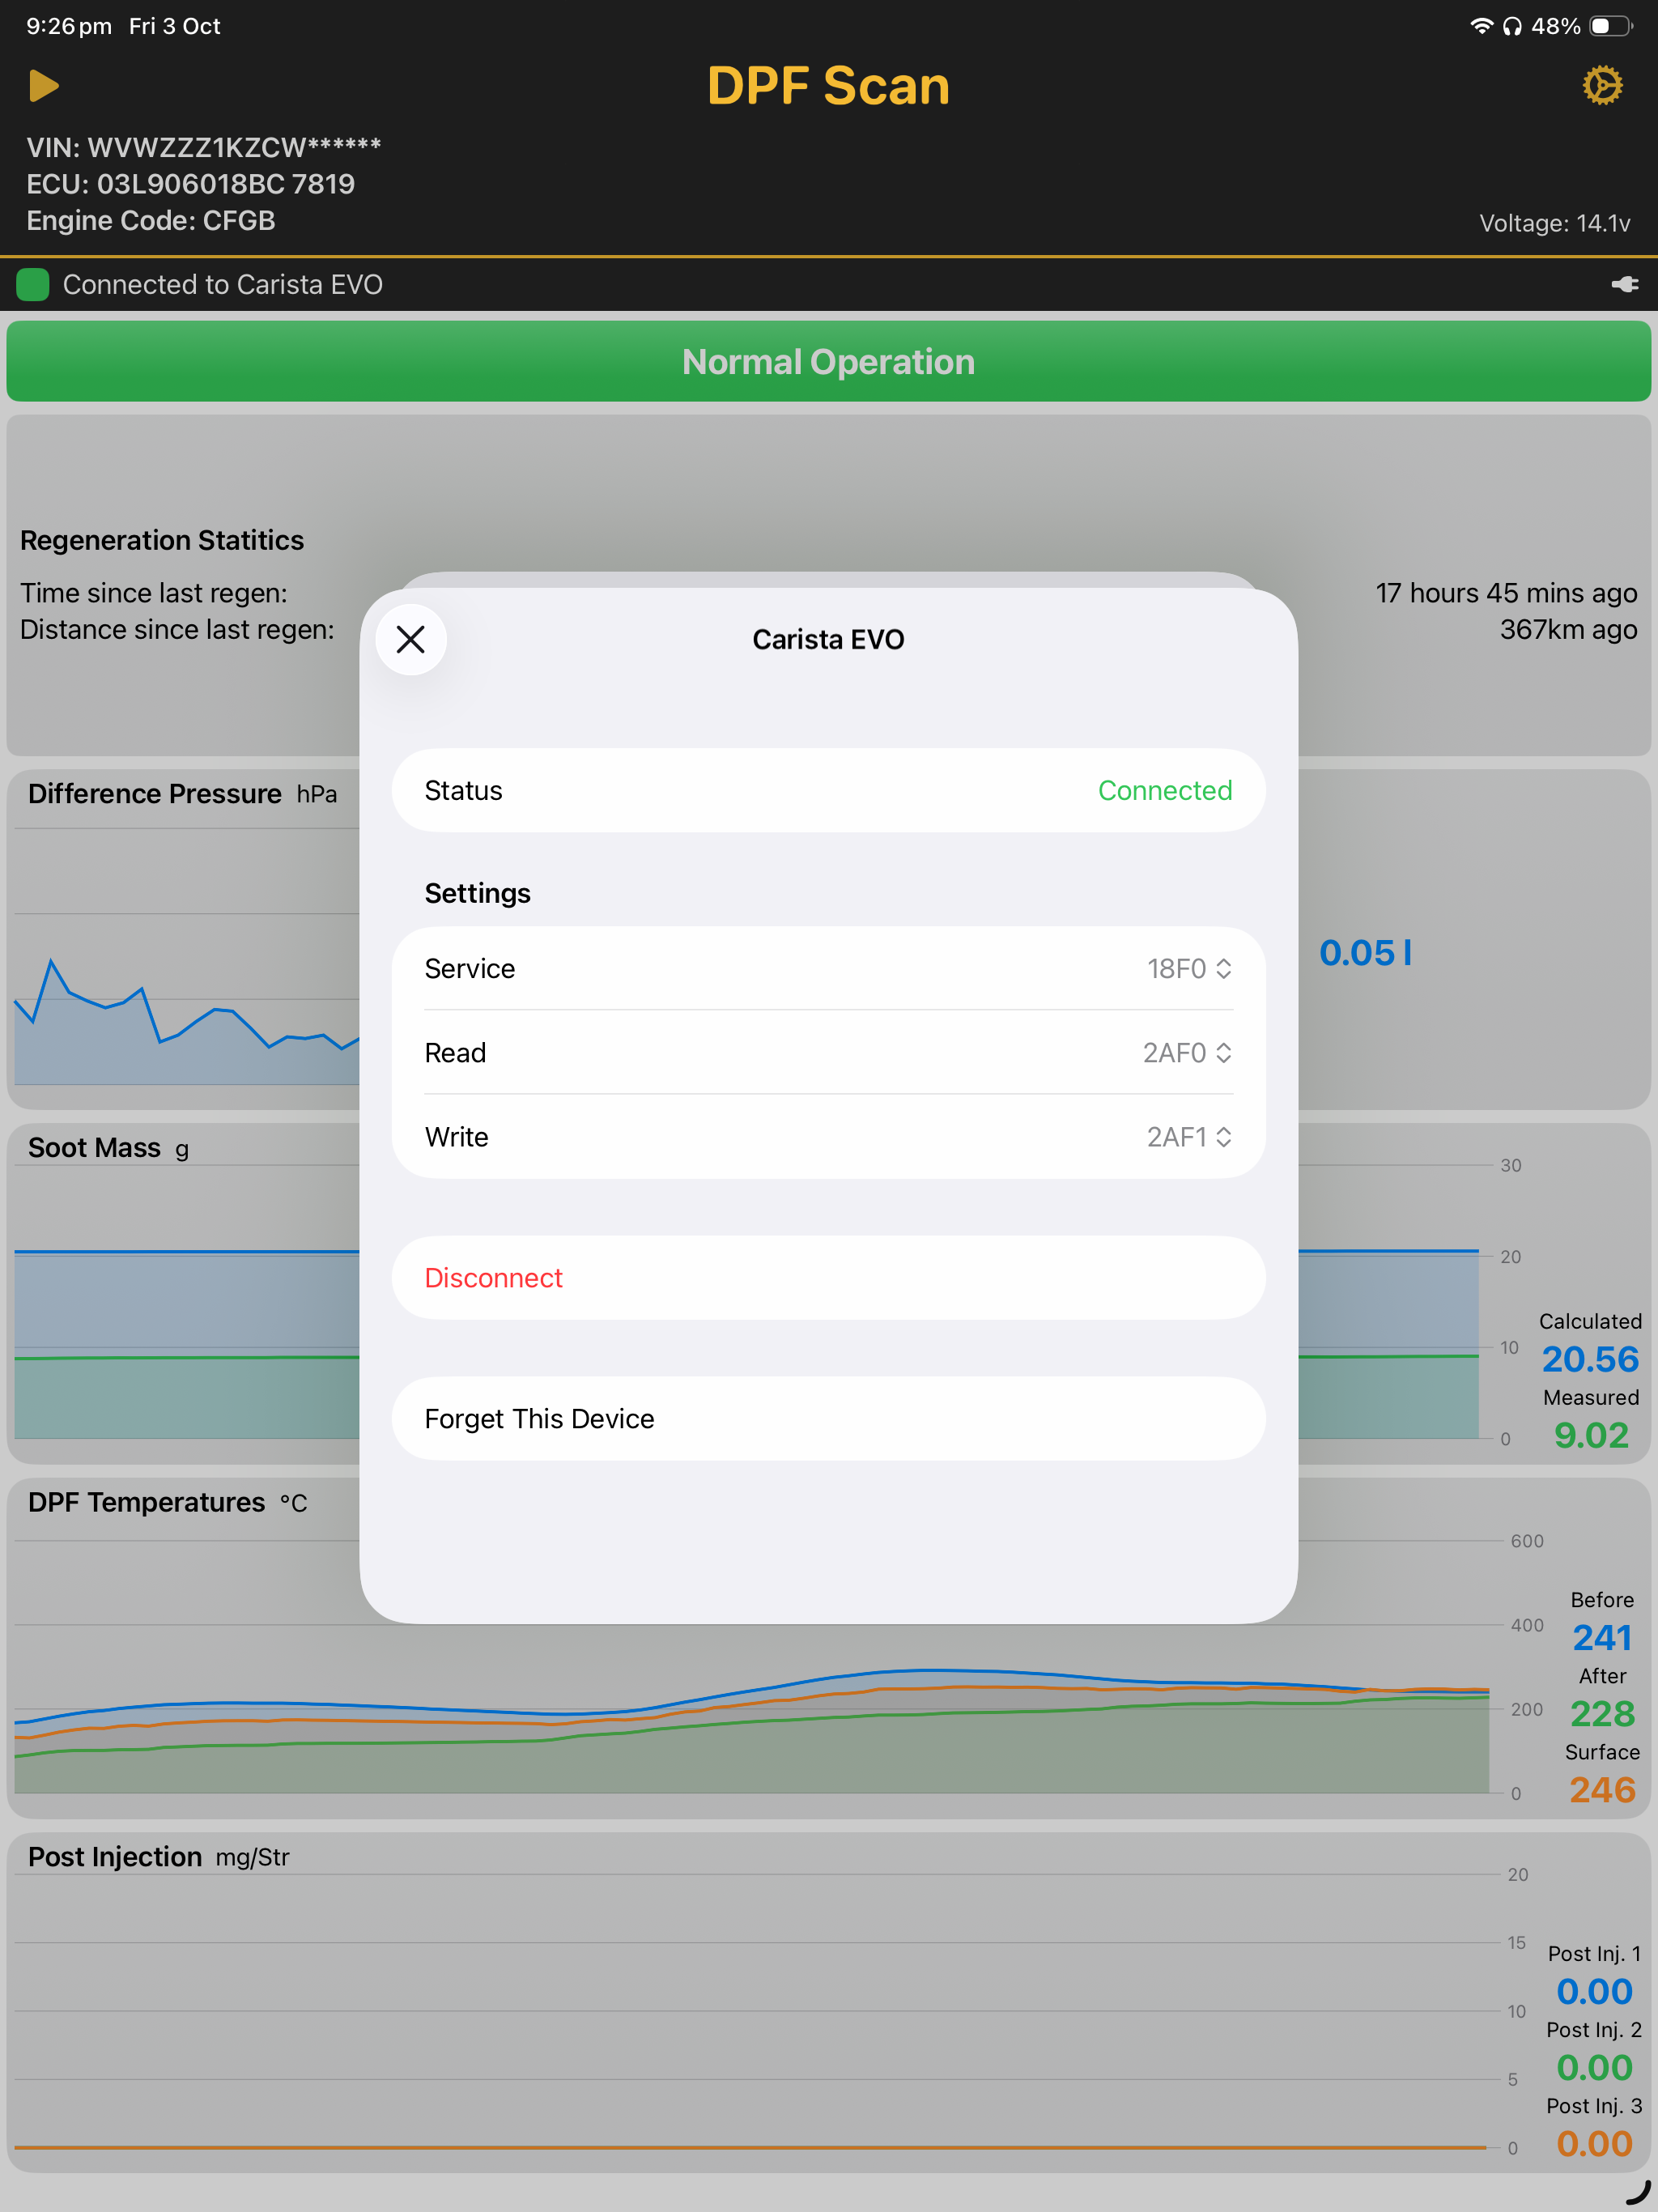Screen dimensions: 1658x2212
Task: Tap the Post Inj. 2 value
Action: tap(1594, 2068)
